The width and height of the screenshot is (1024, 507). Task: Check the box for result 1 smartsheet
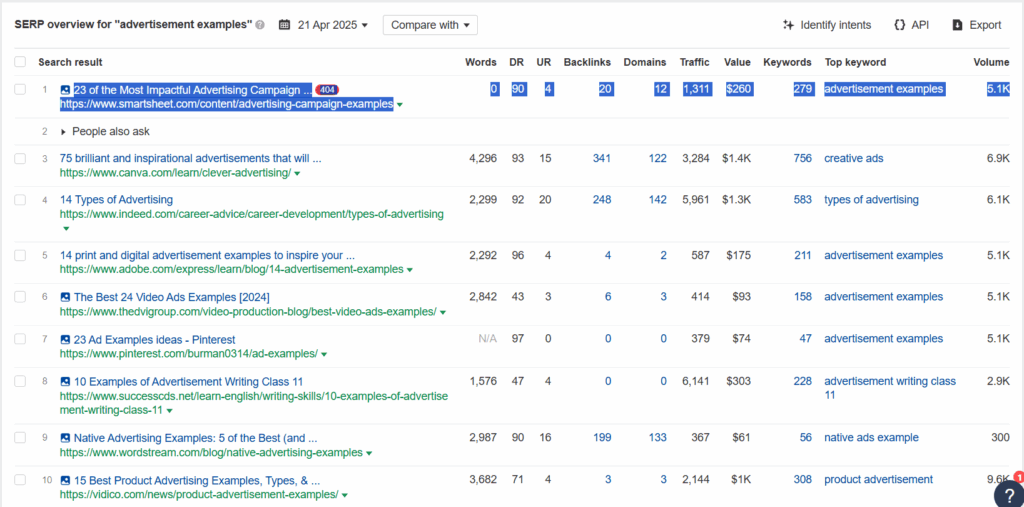(x=20, y=90)
